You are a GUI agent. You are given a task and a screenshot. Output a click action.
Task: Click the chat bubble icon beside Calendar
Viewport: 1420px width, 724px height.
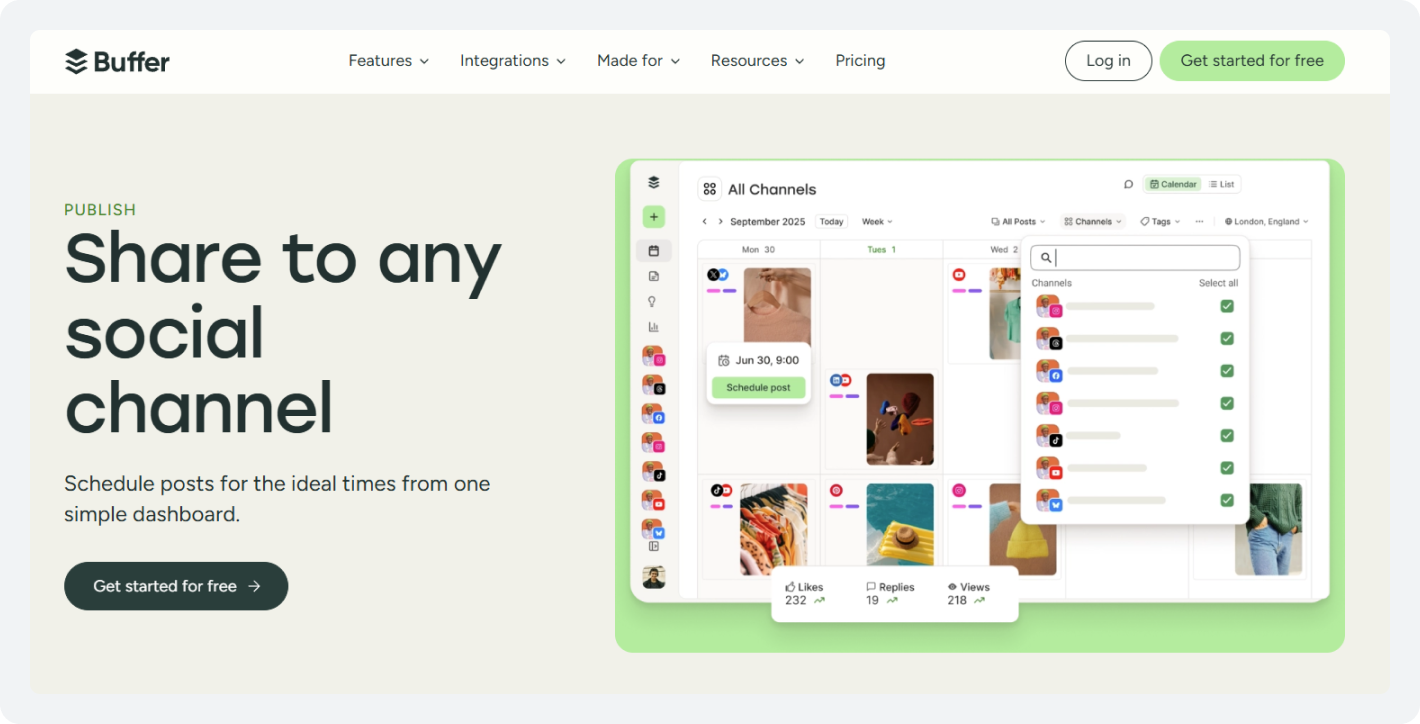1128,184
